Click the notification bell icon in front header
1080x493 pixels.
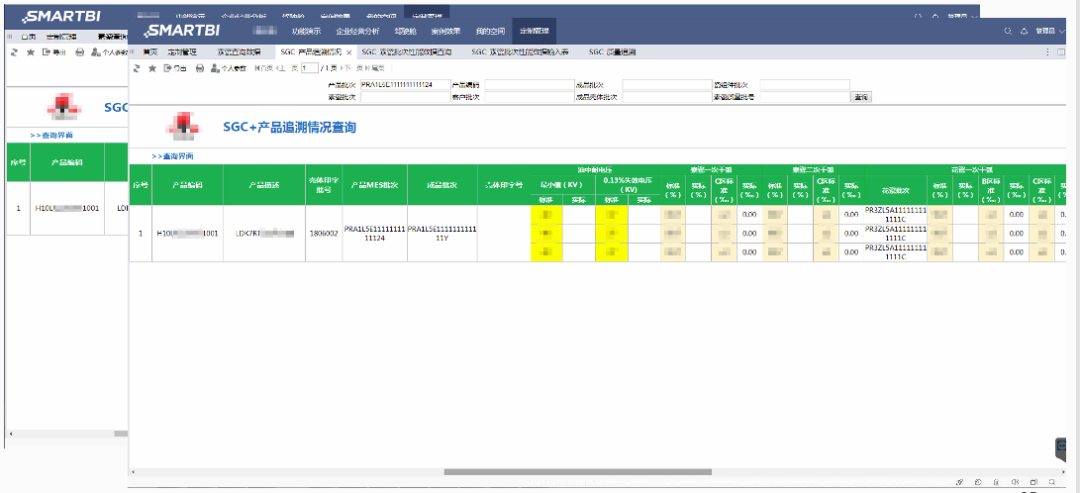pyautogui.click(x=1024, y=31)
